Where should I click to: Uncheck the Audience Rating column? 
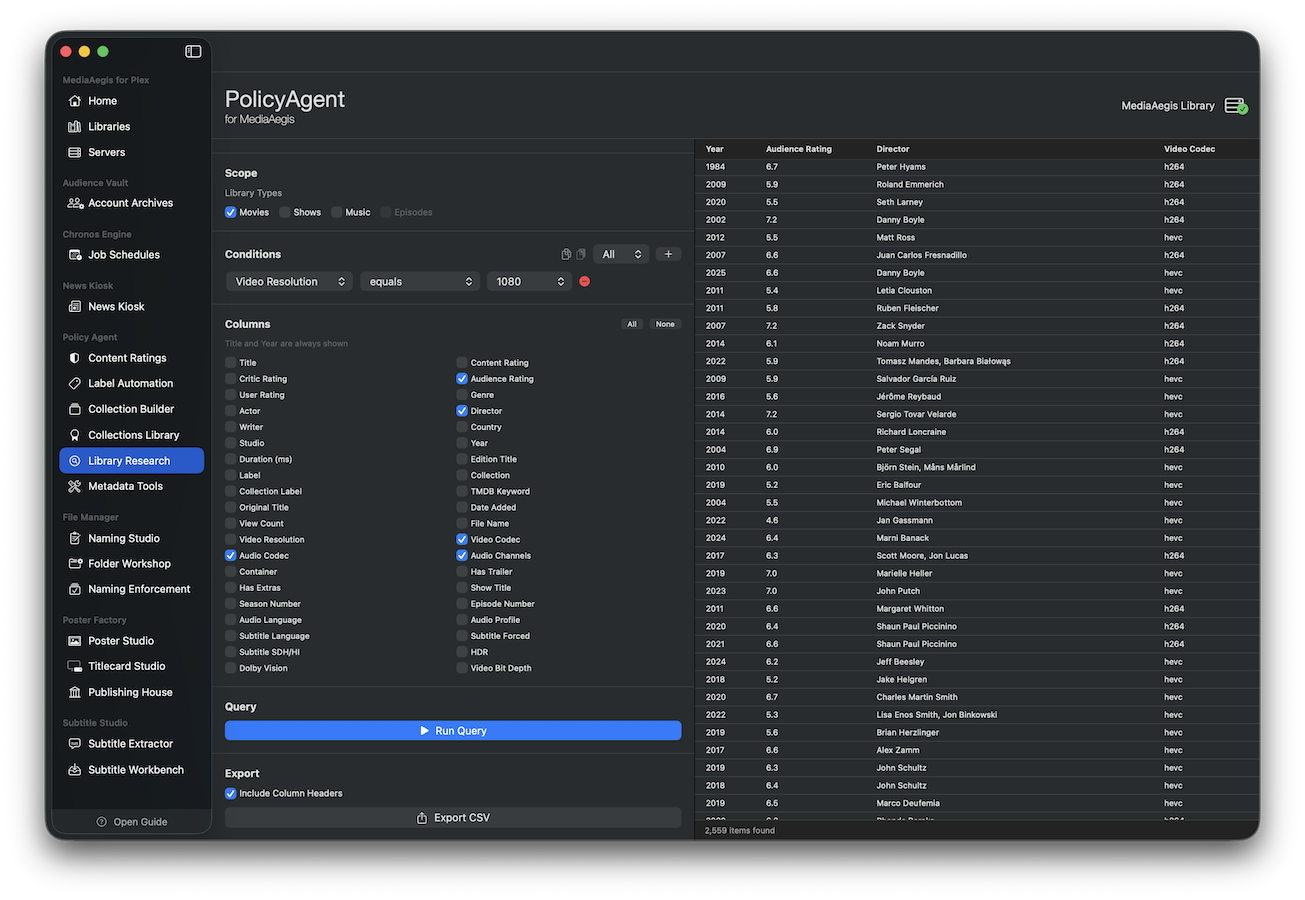462,379
